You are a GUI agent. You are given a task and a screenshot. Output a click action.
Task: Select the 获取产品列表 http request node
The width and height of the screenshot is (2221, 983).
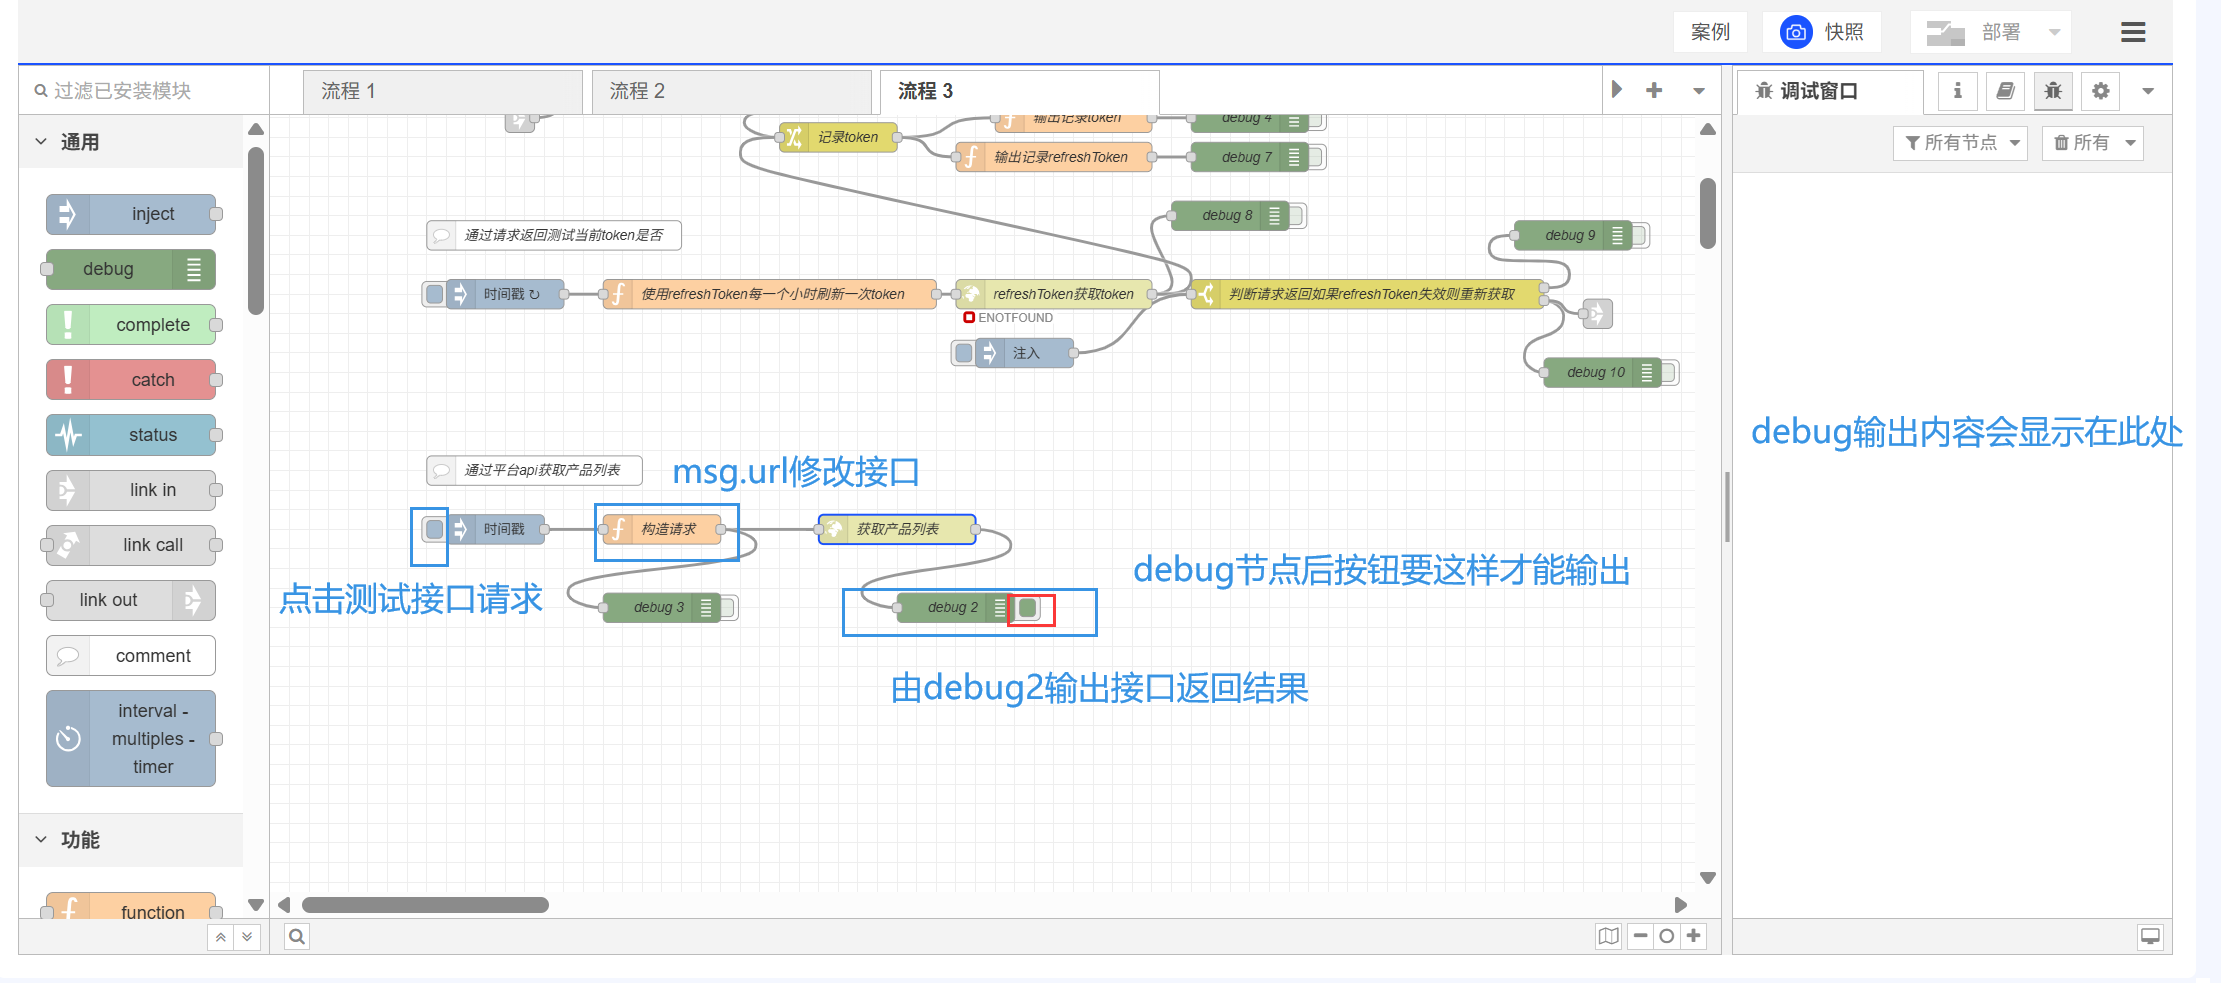pos(897,529)
